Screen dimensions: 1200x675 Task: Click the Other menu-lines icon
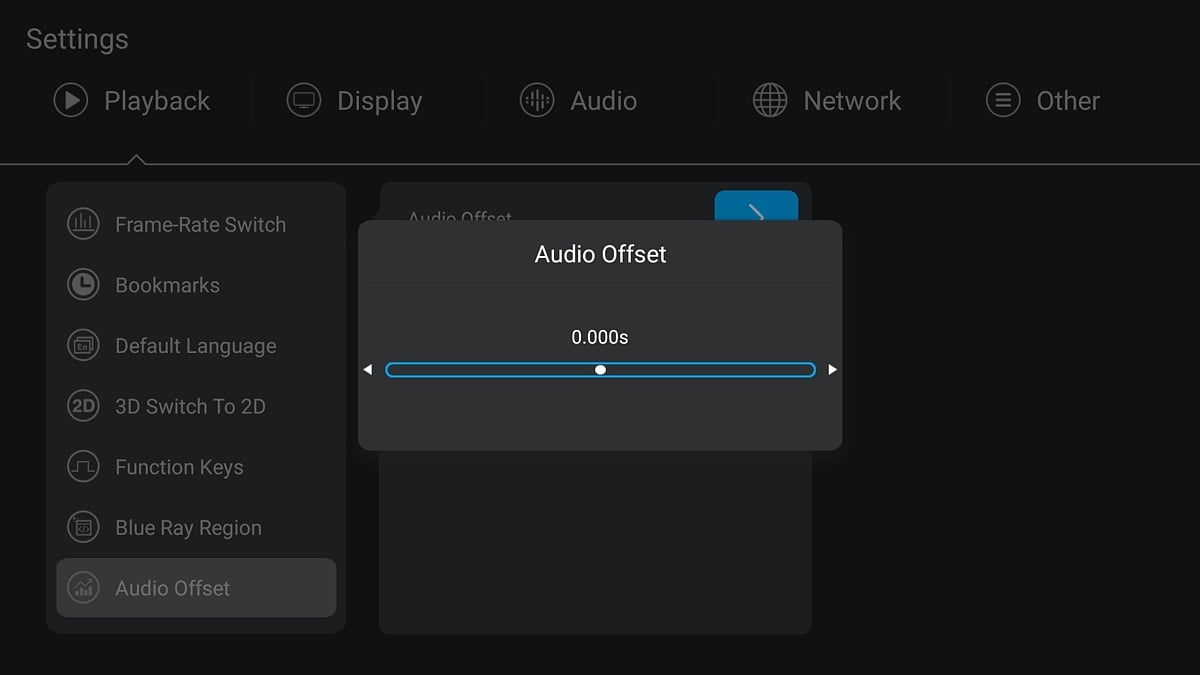pos(1003,101)
